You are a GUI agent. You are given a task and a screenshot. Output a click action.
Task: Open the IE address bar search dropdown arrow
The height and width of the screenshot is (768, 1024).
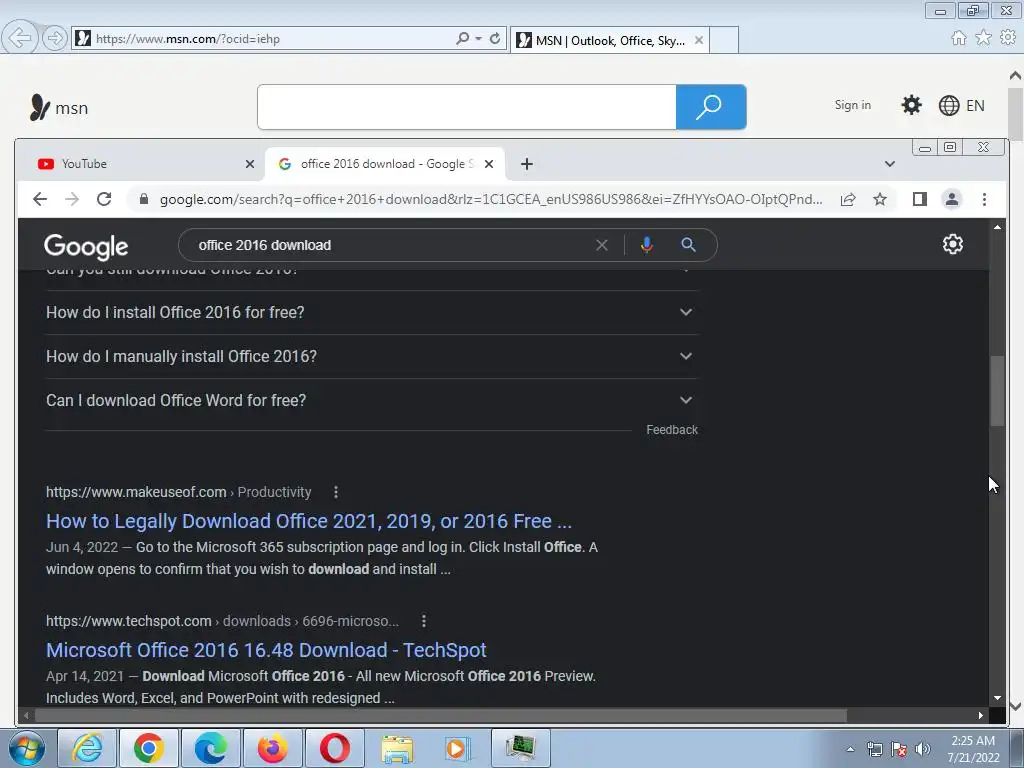pos(478,39)
